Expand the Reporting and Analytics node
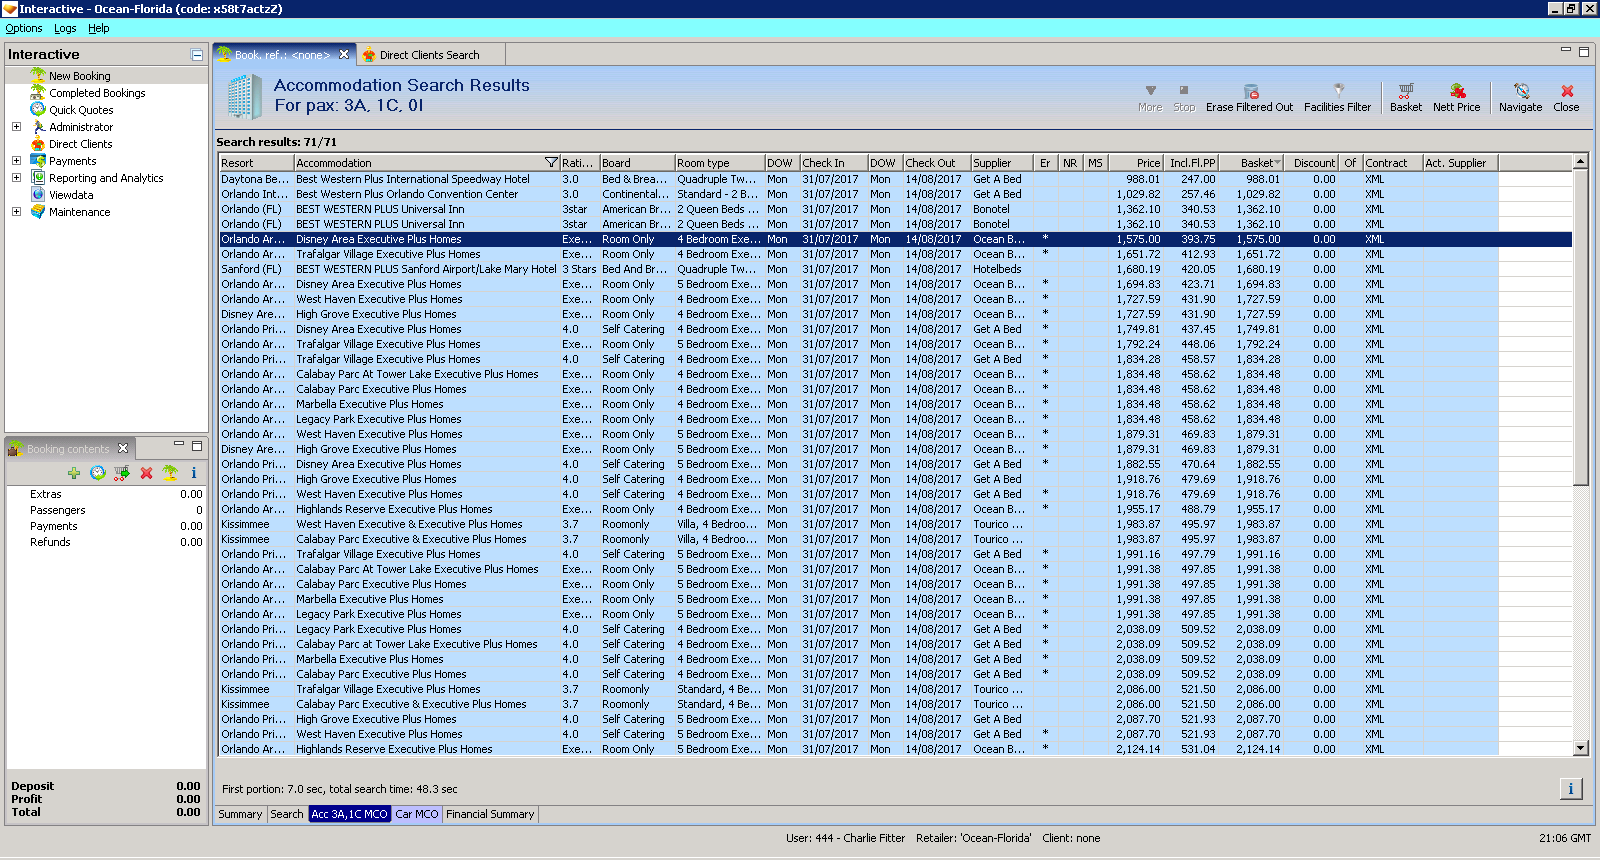The image size is (1600, 860). point(16,178)
